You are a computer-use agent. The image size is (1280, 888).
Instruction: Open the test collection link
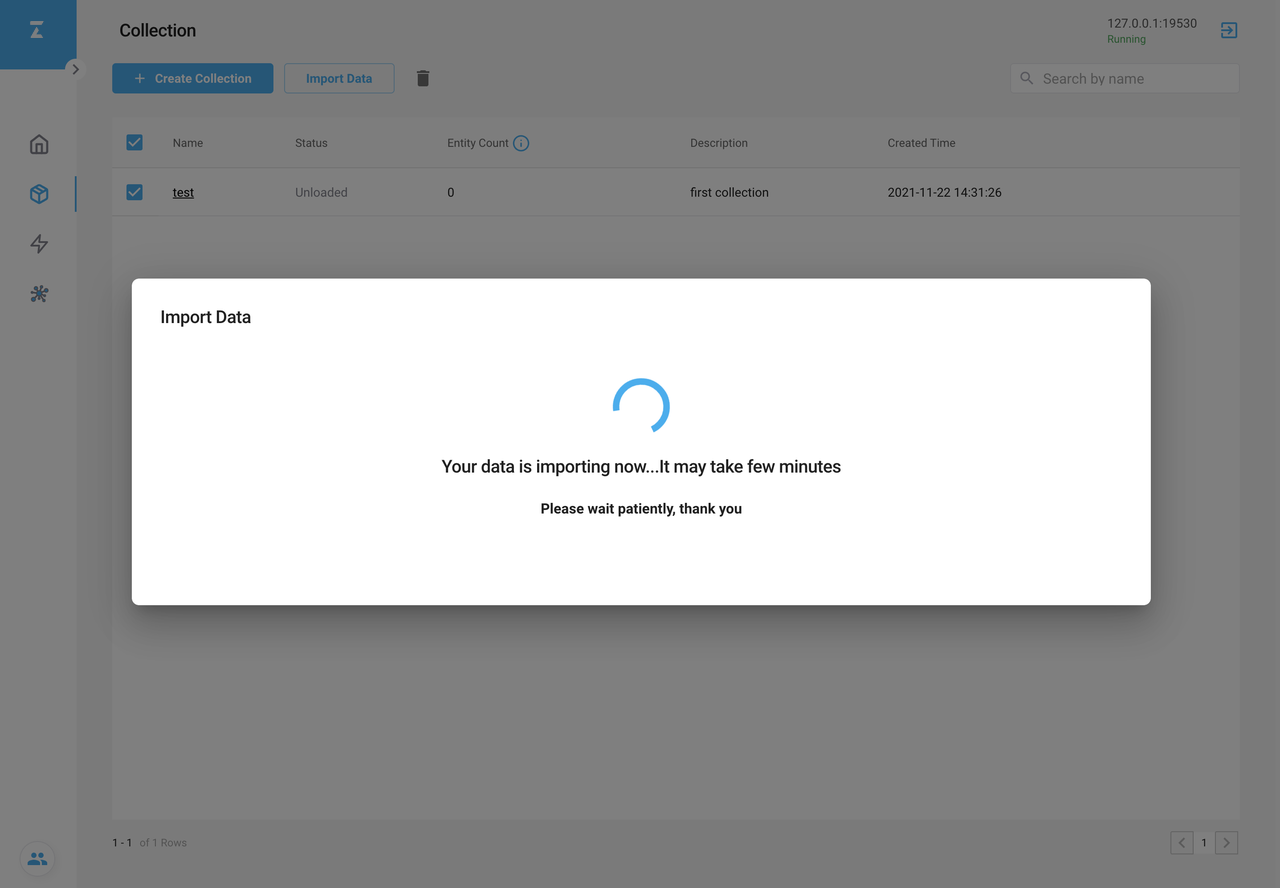coord(183,192)
